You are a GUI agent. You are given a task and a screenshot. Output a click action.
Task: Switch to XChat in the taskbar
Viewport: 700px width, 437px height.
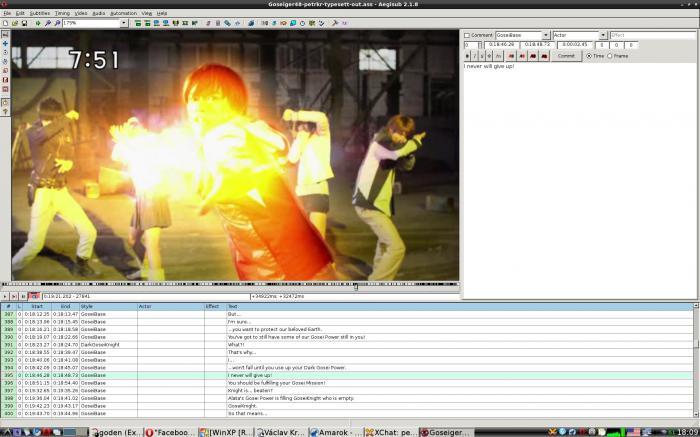tap(391, 432)
